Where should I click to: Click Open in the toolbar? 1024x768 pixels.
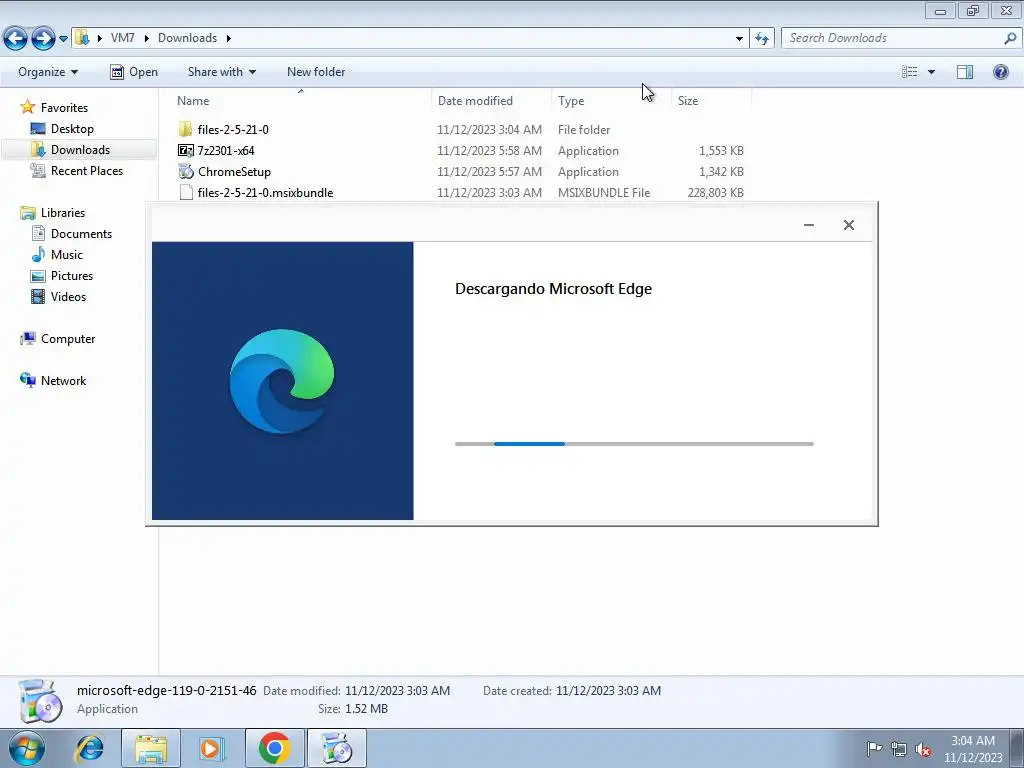click(x=134, y=72)
